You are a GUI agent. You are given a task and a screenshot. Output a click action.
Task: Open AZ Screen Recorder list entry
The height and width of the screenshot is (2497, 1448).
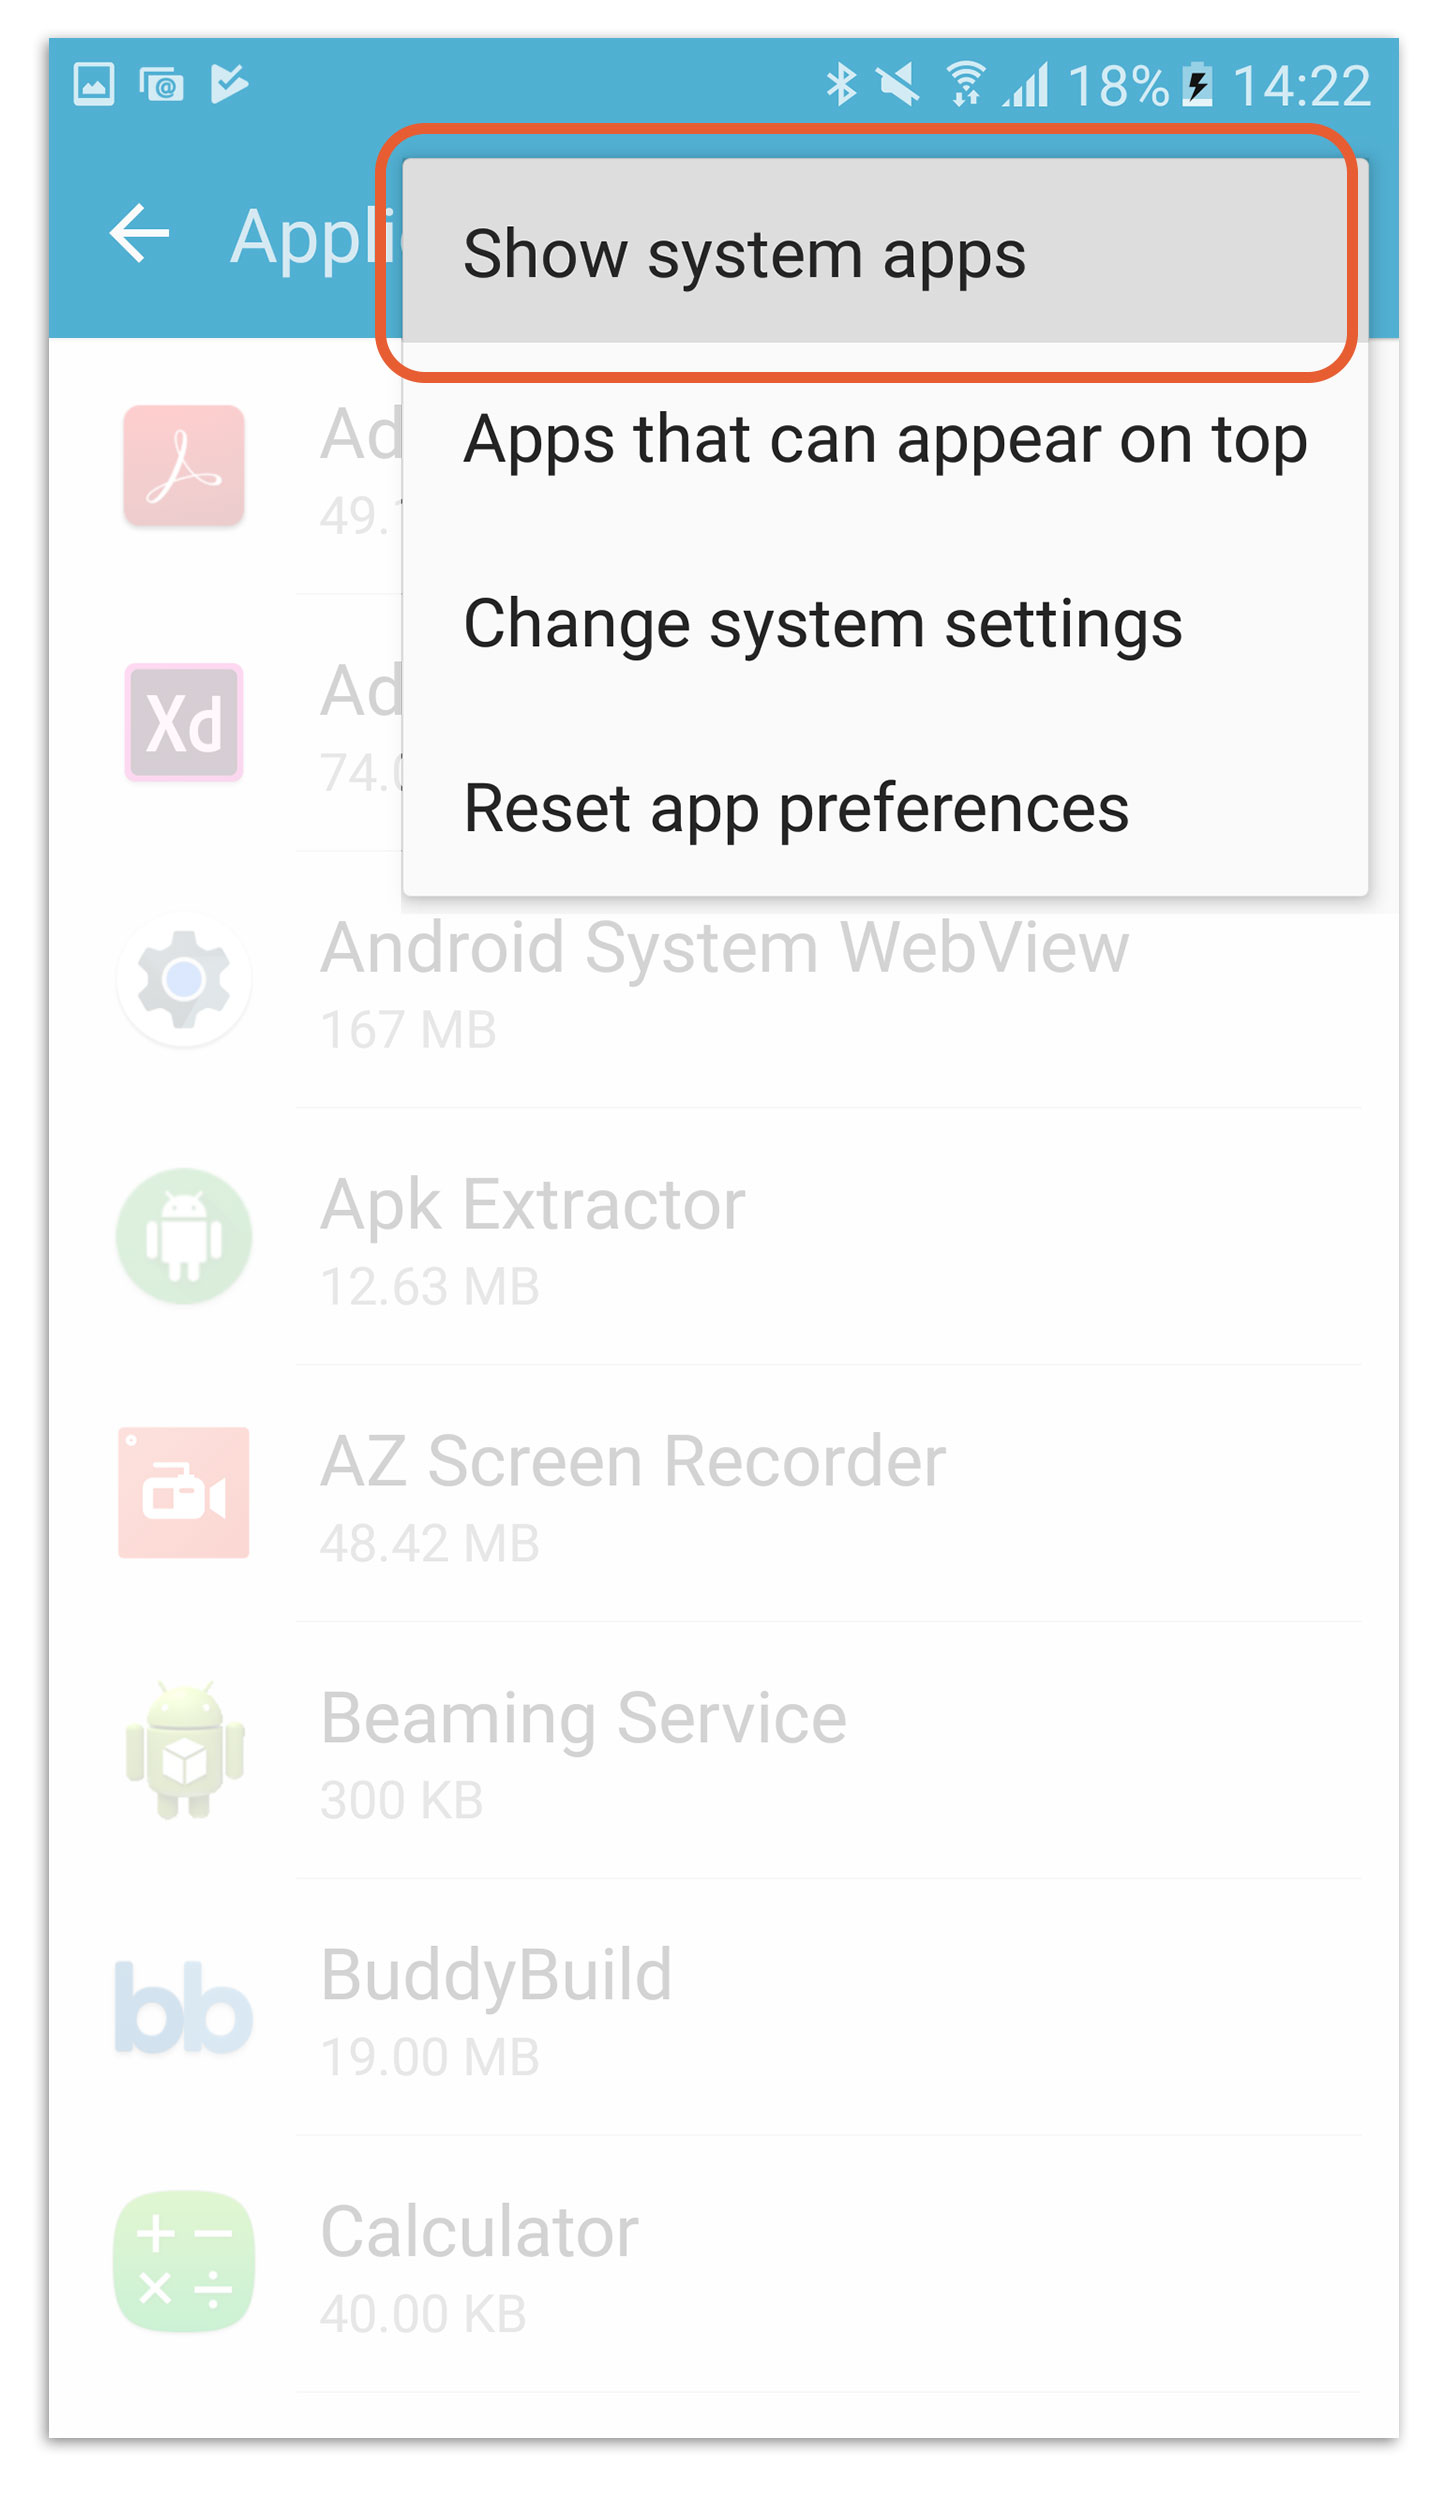point(724,1493)
